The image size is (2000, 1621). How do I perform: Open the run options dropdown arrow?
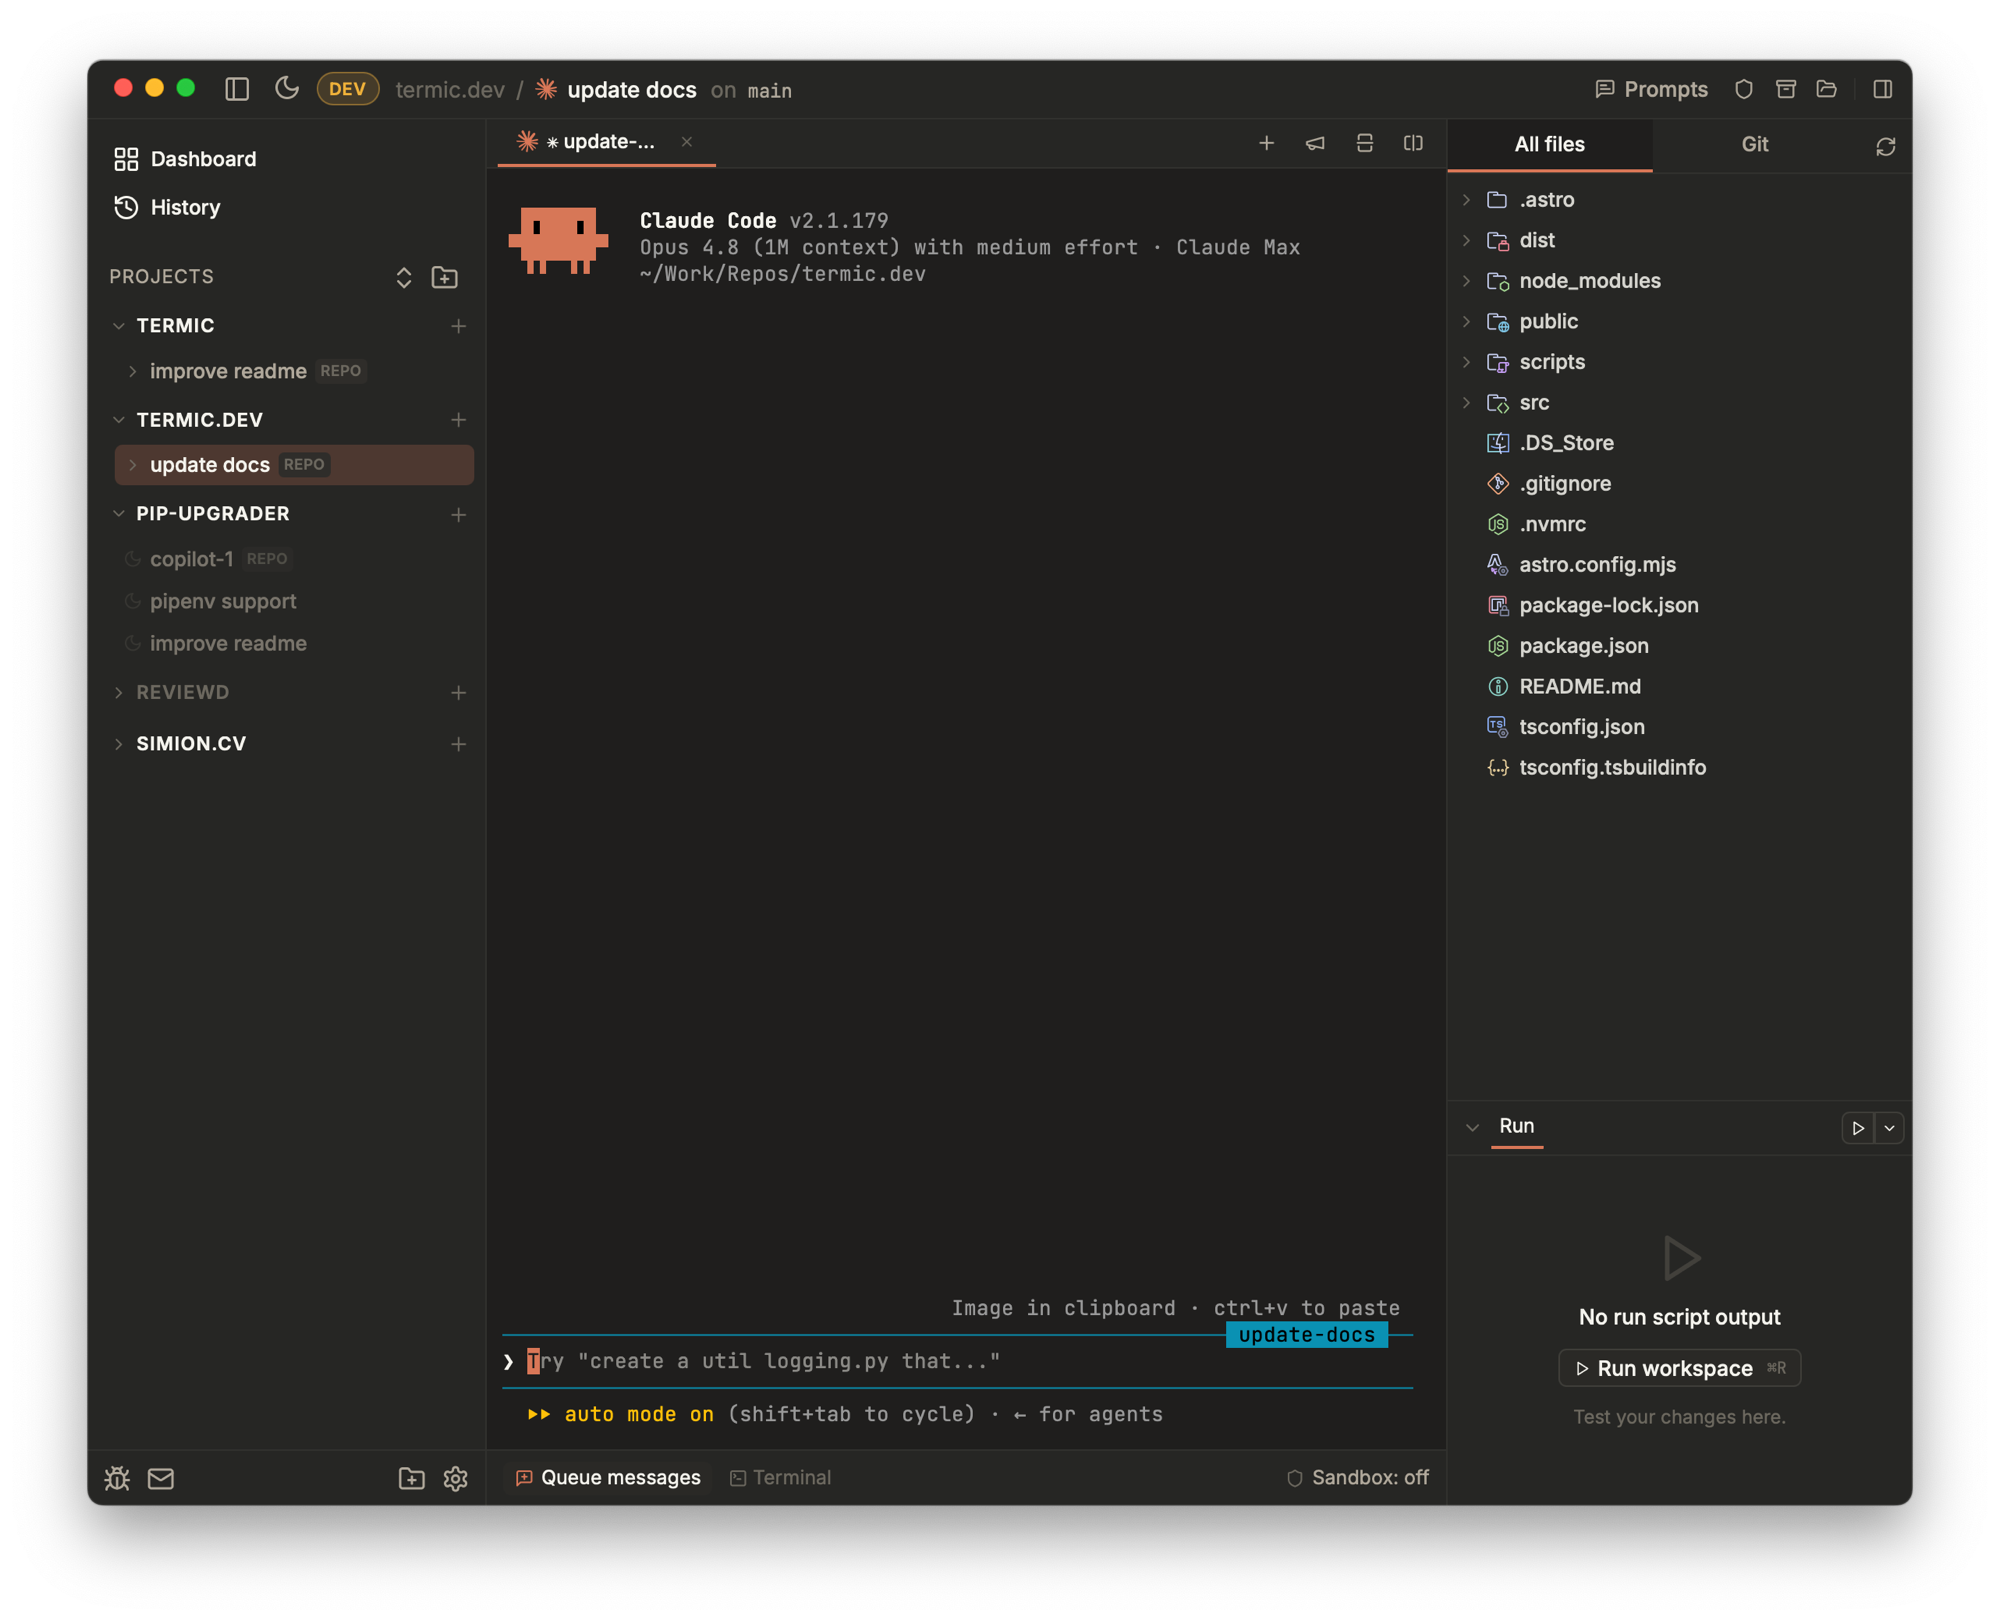[x=1889, y=1128]
